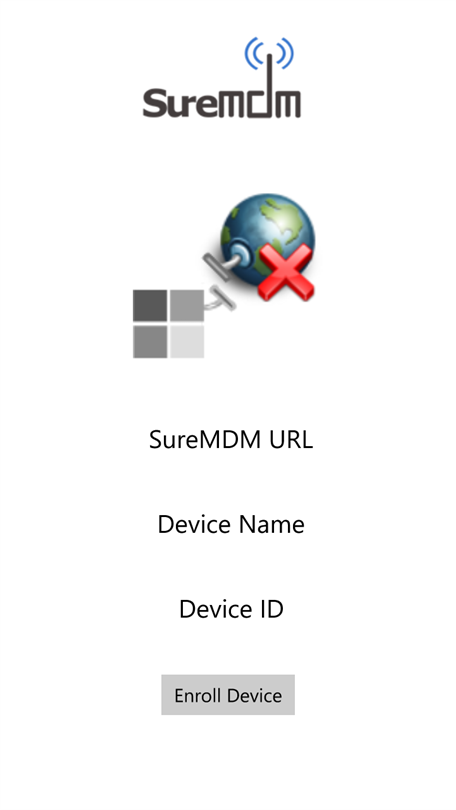Click the Enroll Device button
456x810 pixels.
(x=228, y=695)
